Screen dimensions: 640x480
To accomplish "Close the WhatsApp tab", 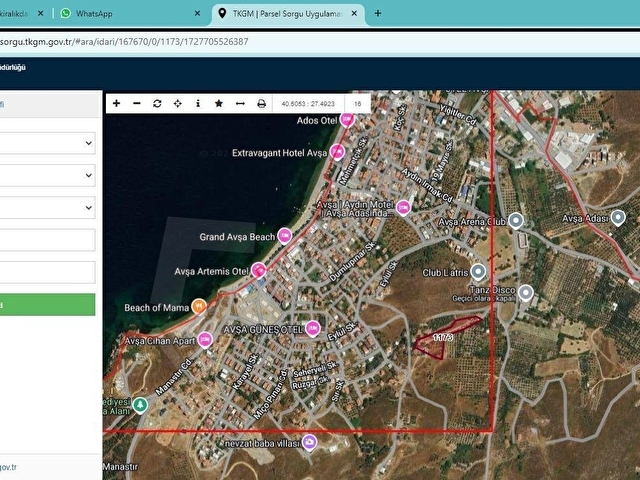I will pyautogui.click(x=197, y=13).
